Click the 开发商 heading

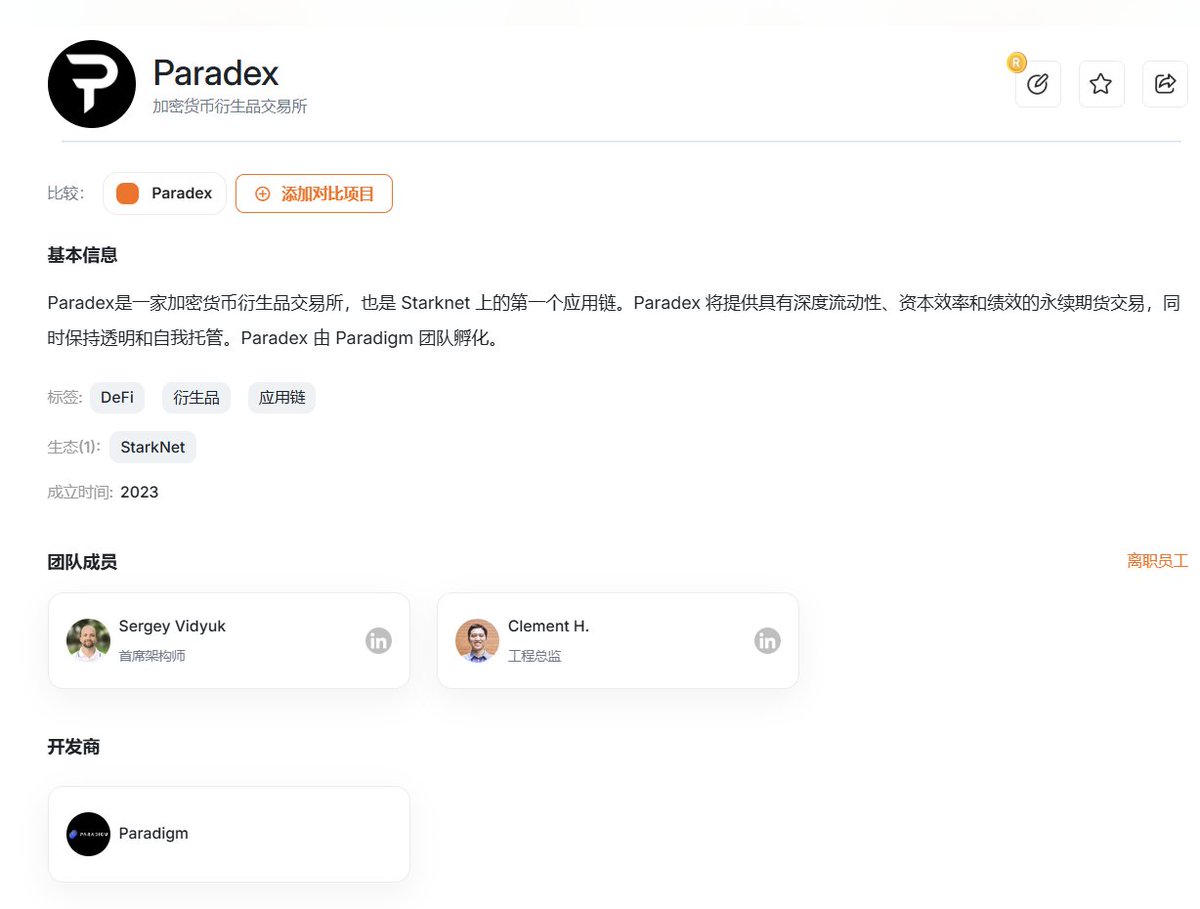tap(74, 747)
